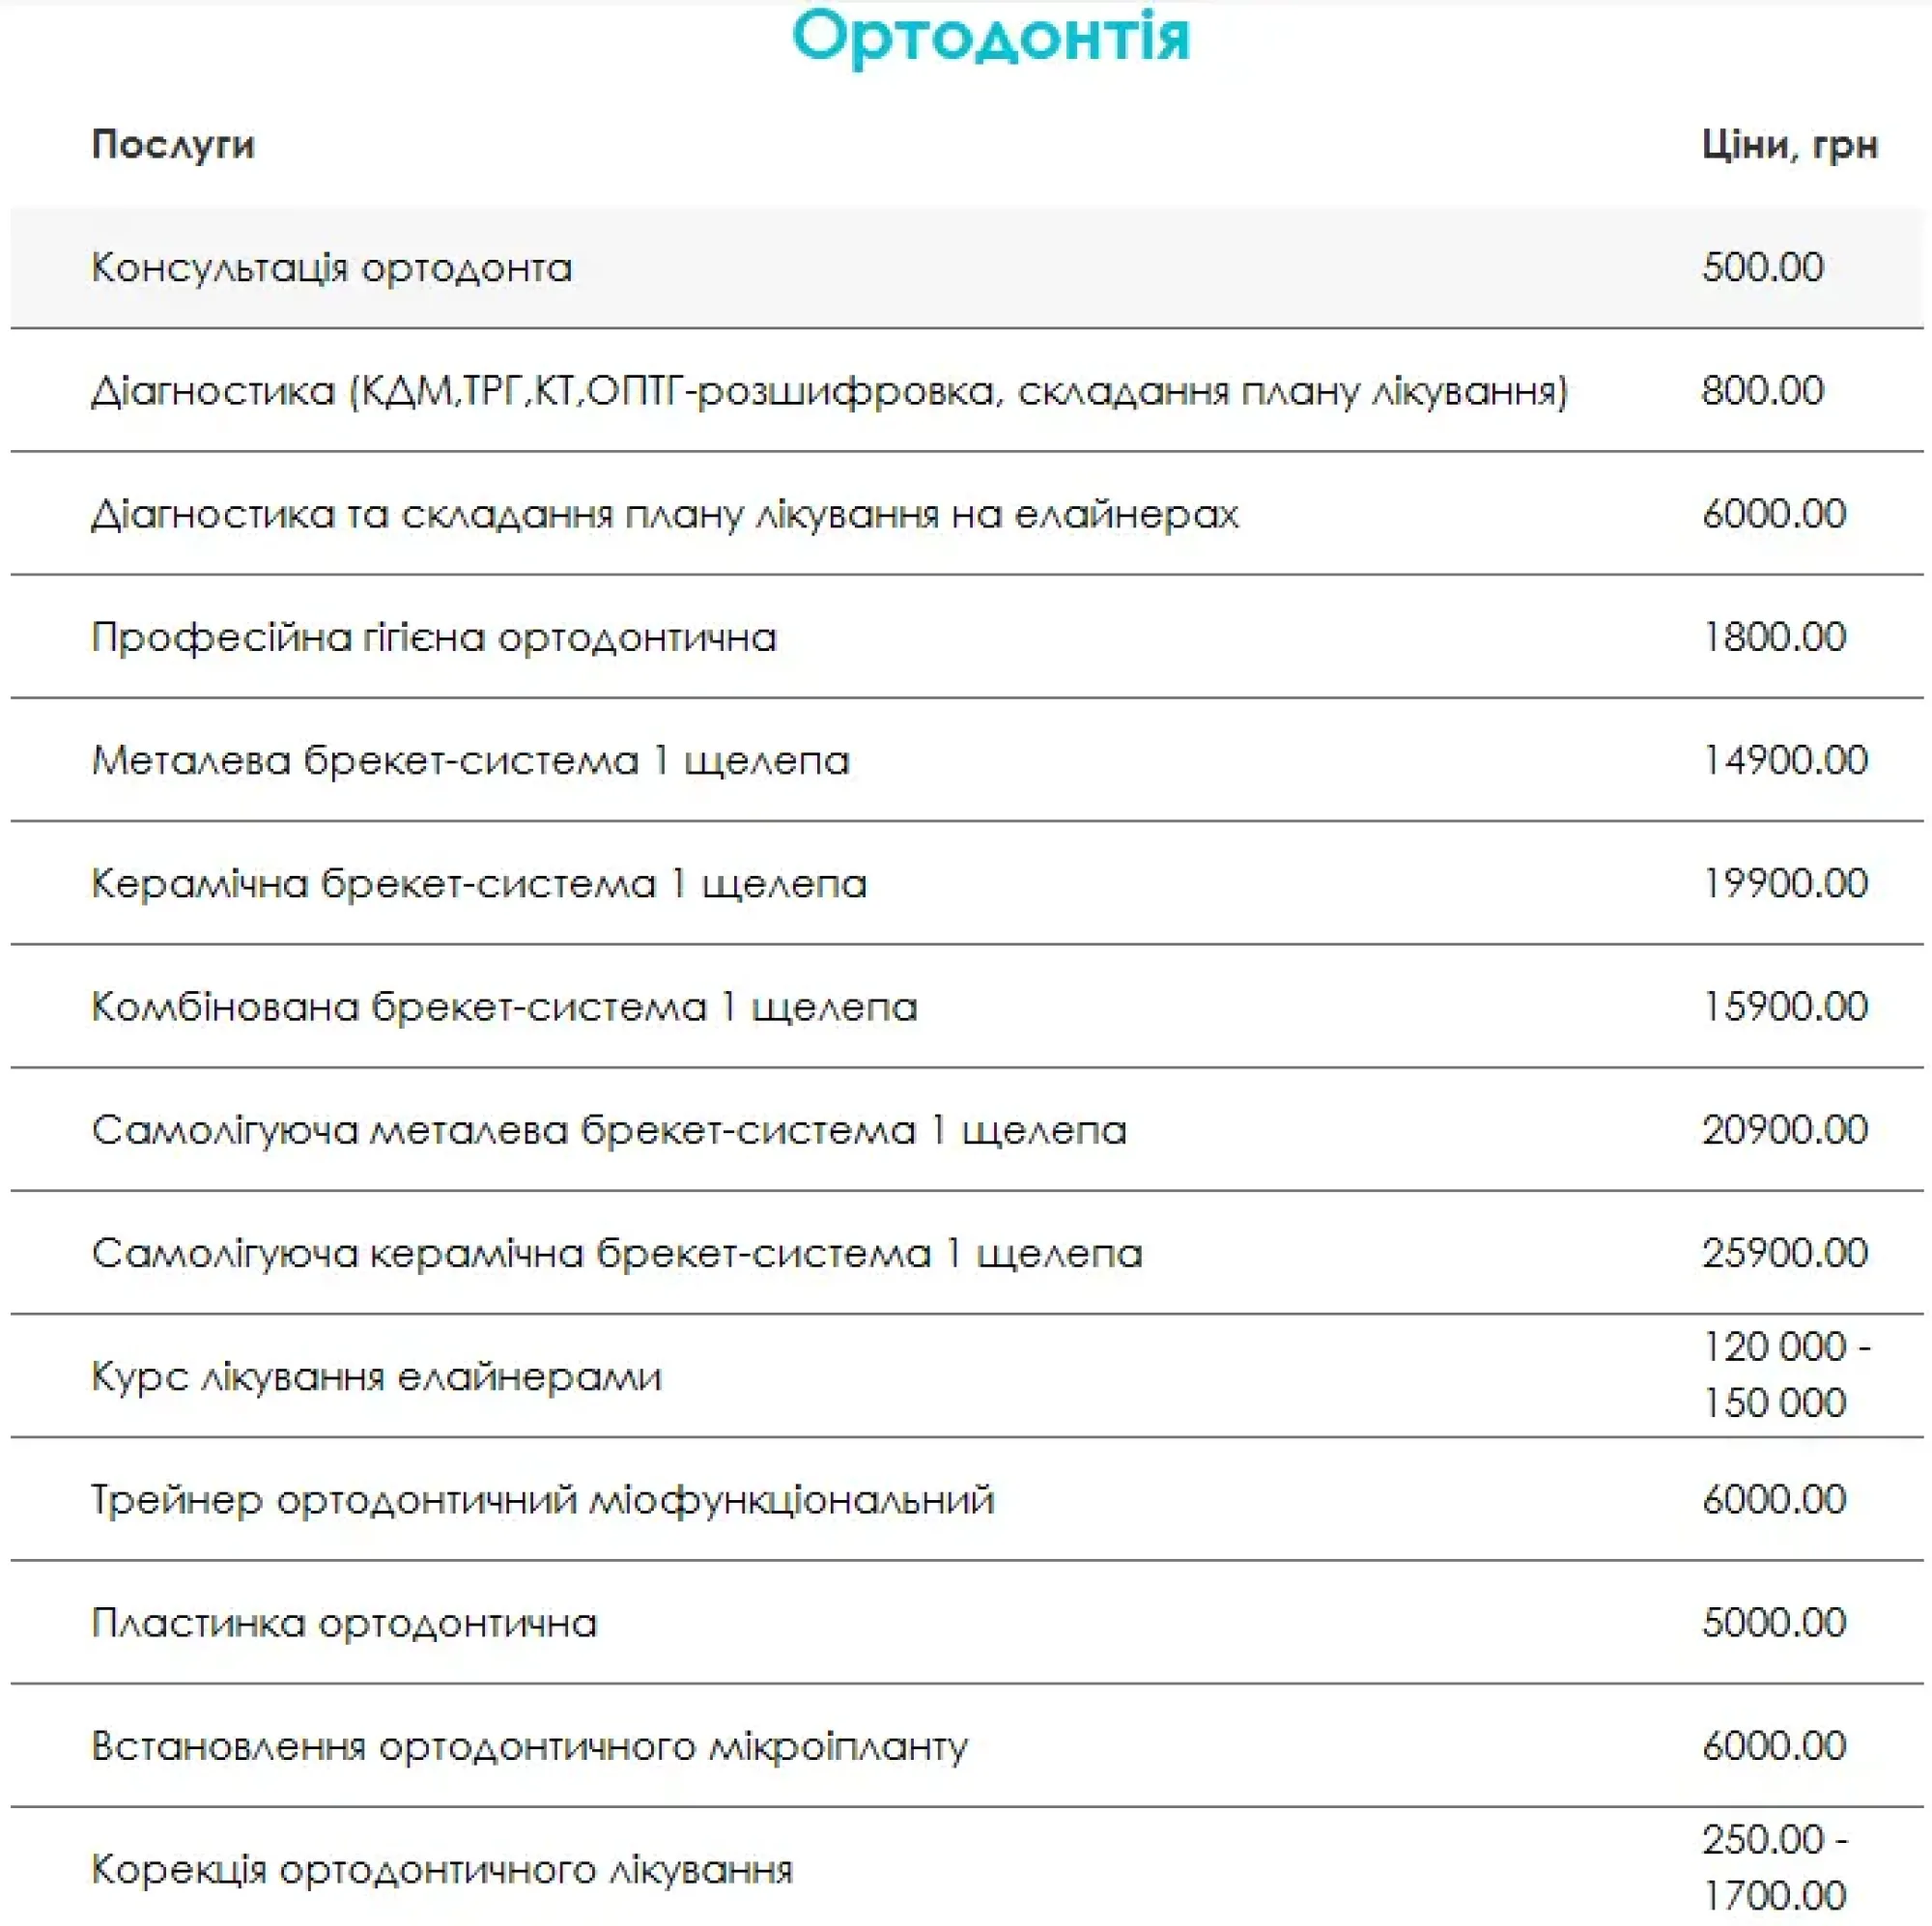
Task: Click the 500.00 consultation price
Action: (x=1762, y=267)
